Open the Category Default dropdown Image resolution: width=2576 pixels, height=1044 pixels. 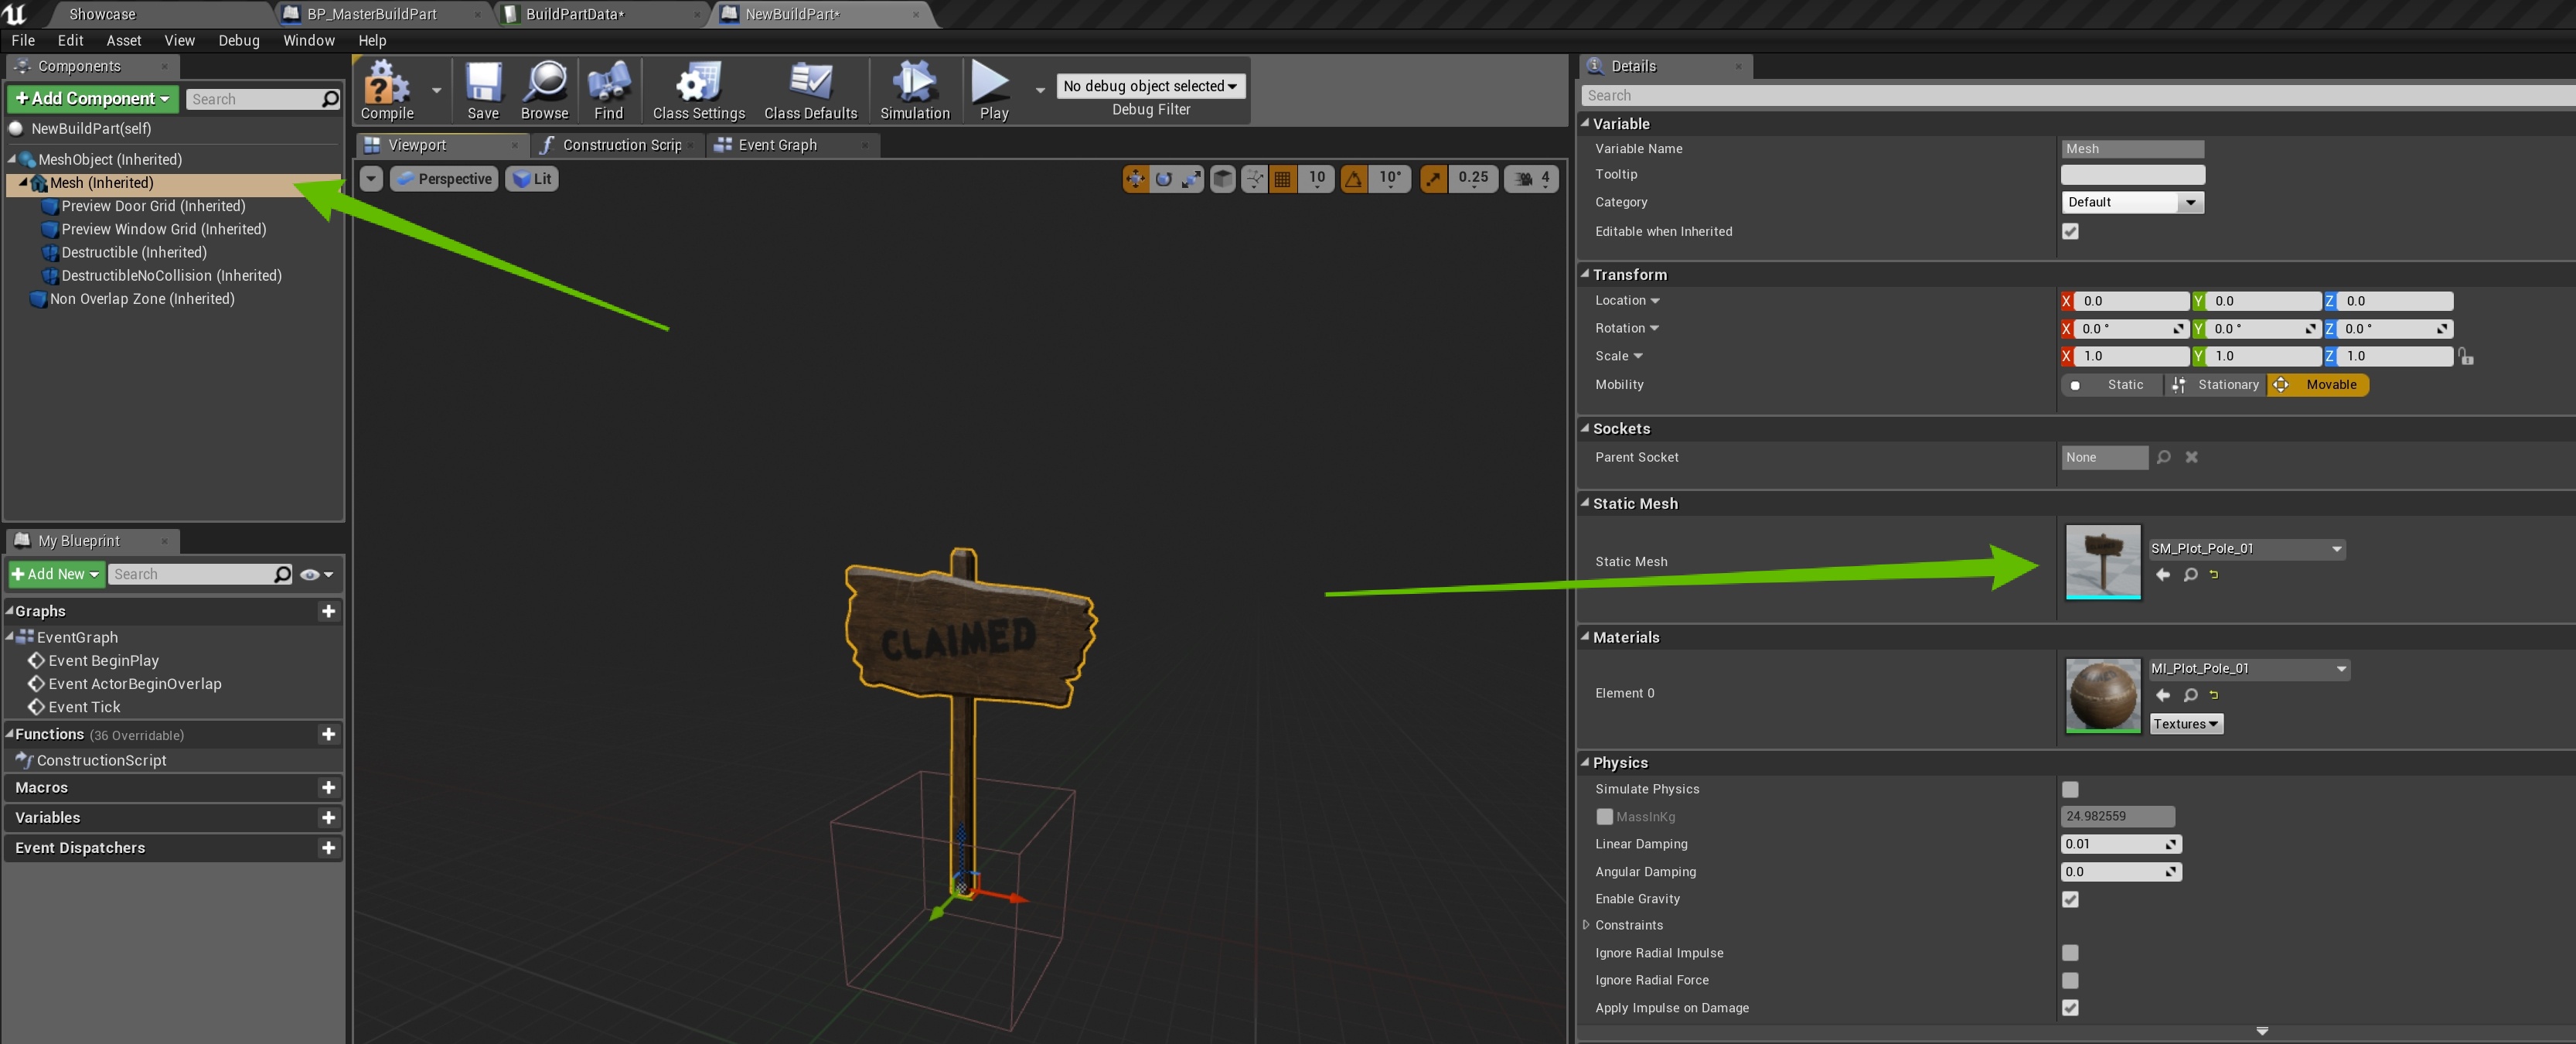coord(2132,202)
